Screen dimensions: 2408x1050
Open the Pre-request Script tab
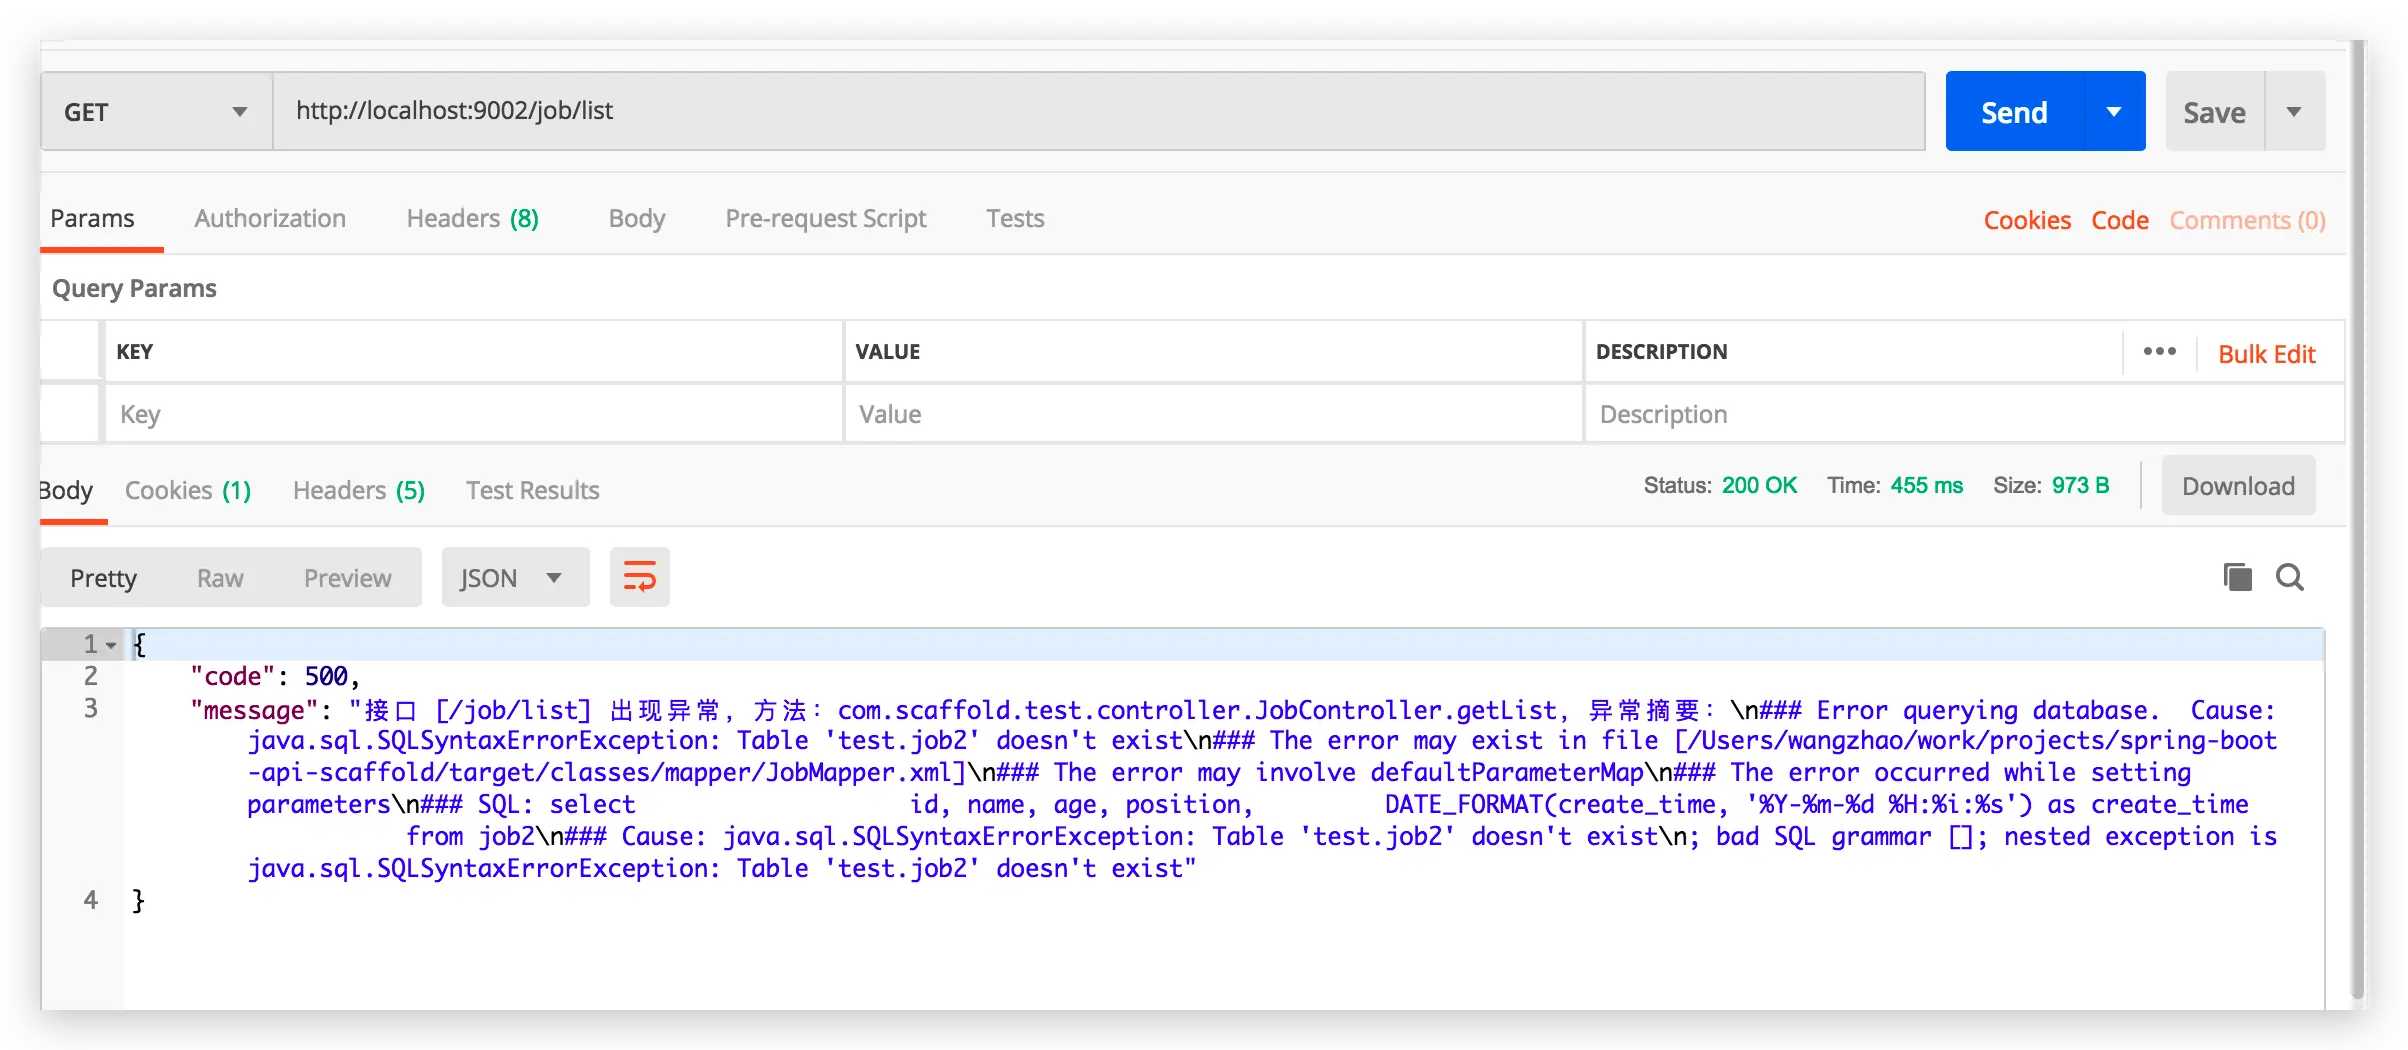825,218
